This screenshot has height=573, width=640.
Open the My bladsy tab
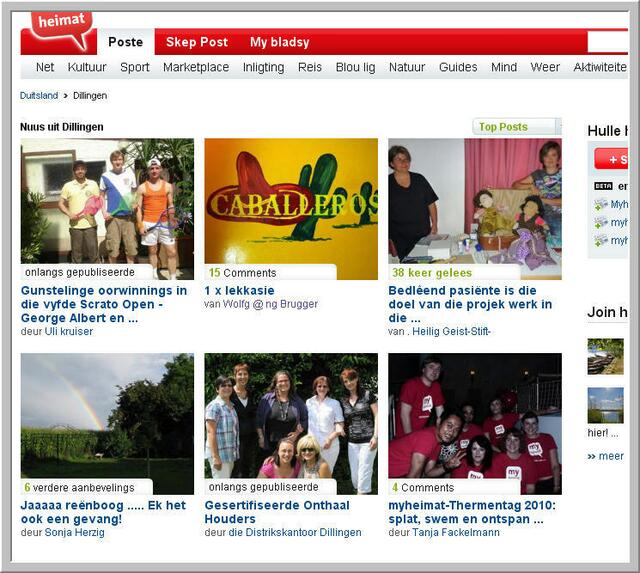pos(280,42)
